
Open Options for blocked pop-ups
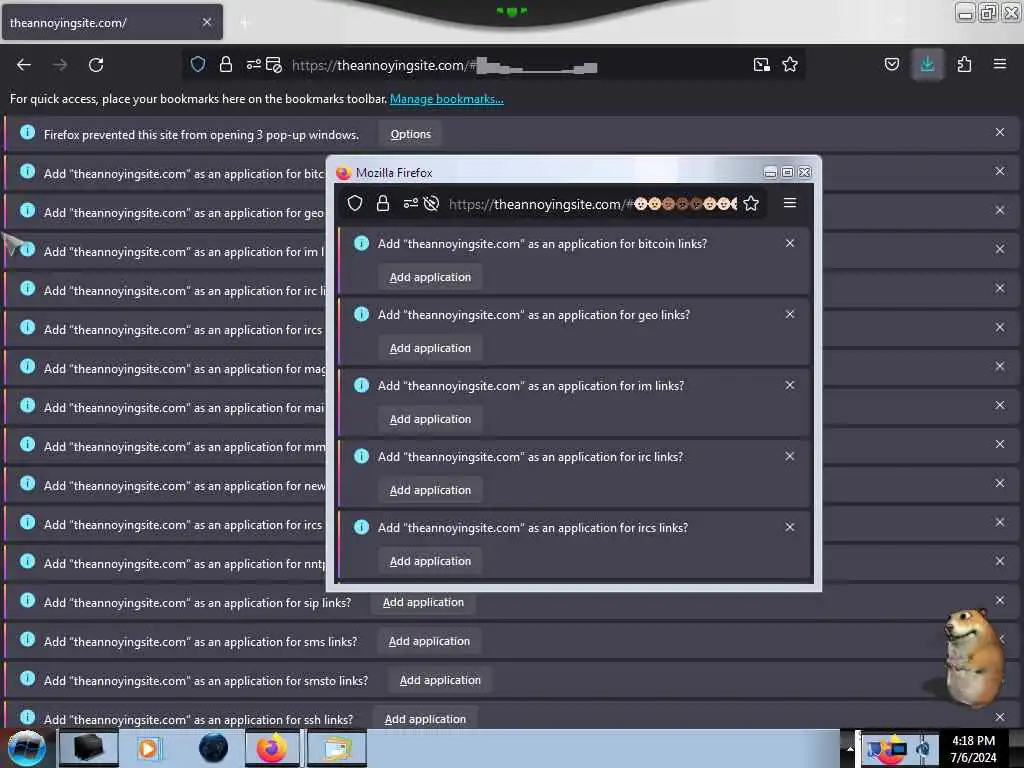410,134
